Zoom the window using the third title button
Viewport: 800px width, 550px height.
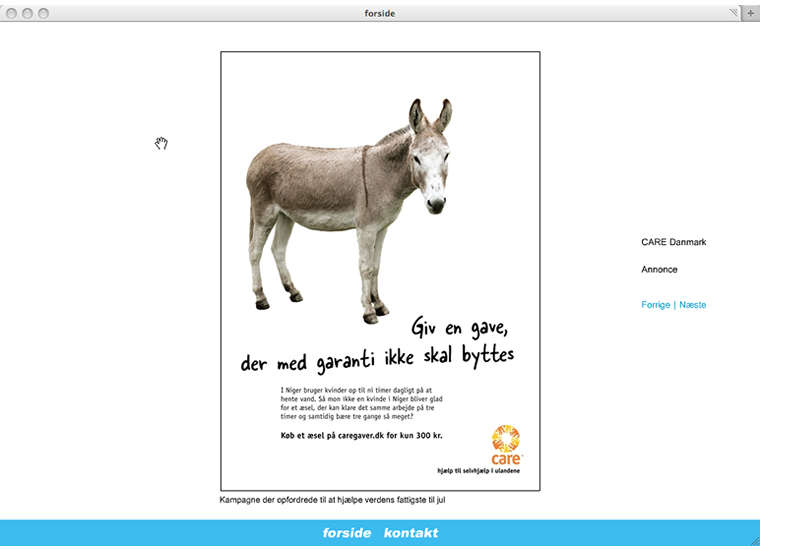[x=44, y=13]
